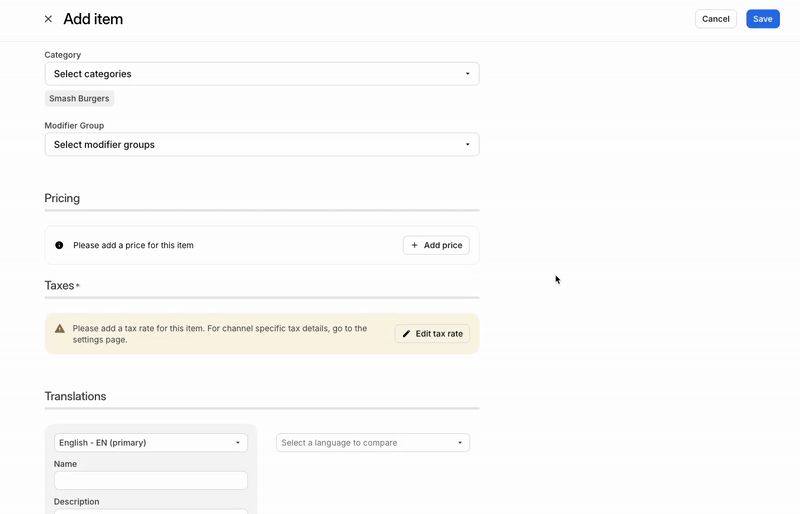Save the new item
Image resolution: width=800 pixels, height=514 pixels.
763,19
